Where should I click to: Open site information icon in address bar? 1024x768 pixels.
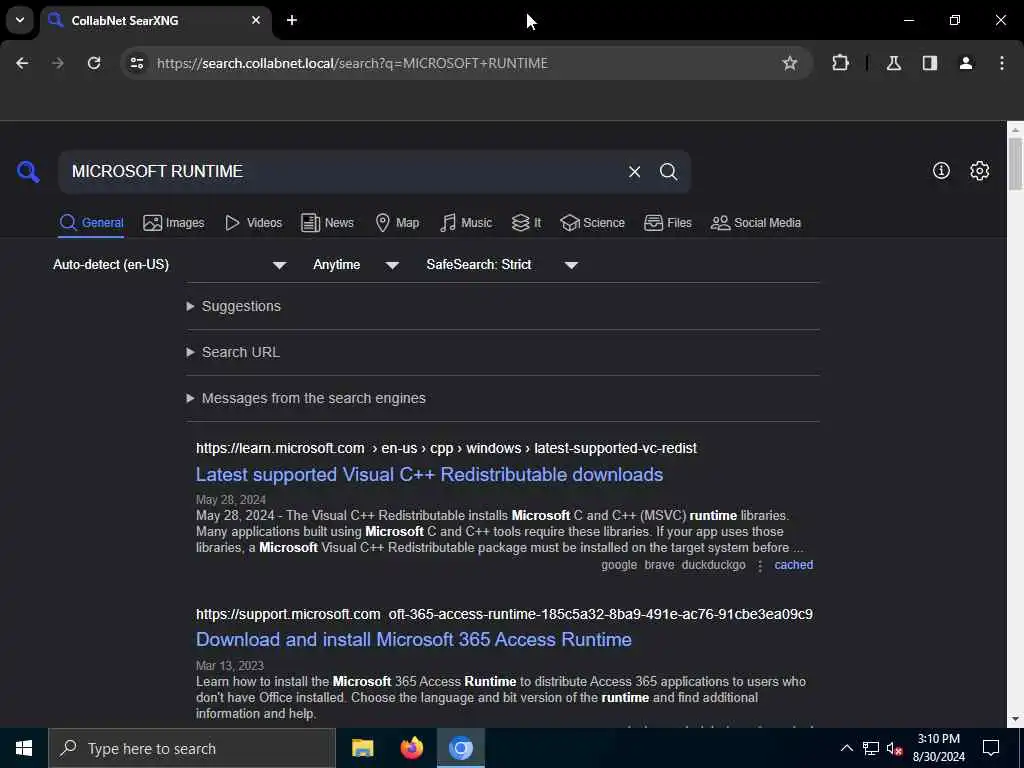point(136,63)
